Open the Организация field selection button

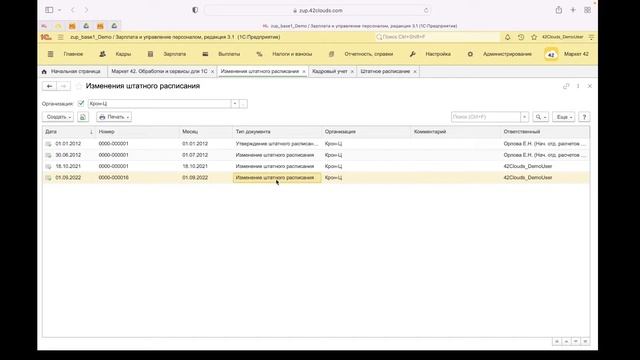[243, 104]
